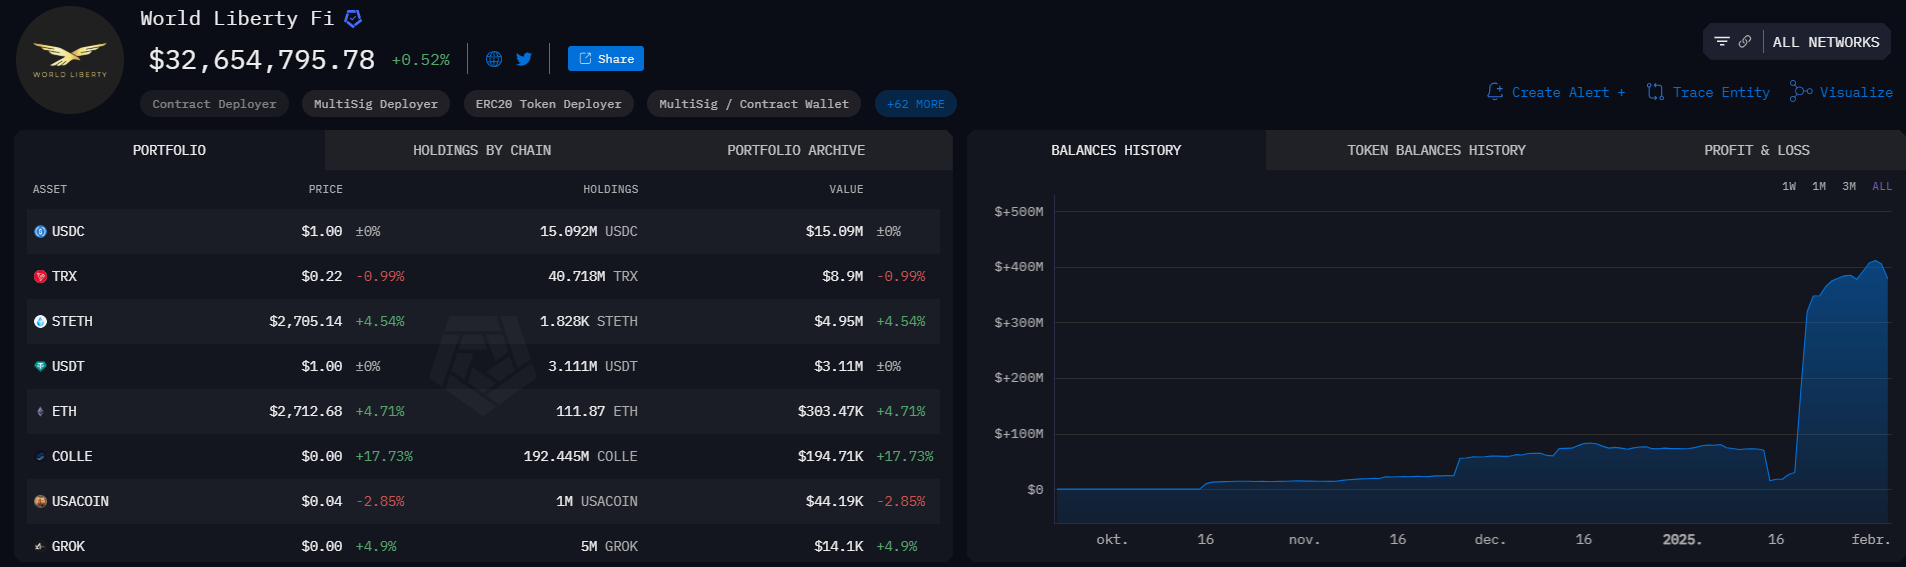Click the USDT asset name

click(x=68, y=366)
